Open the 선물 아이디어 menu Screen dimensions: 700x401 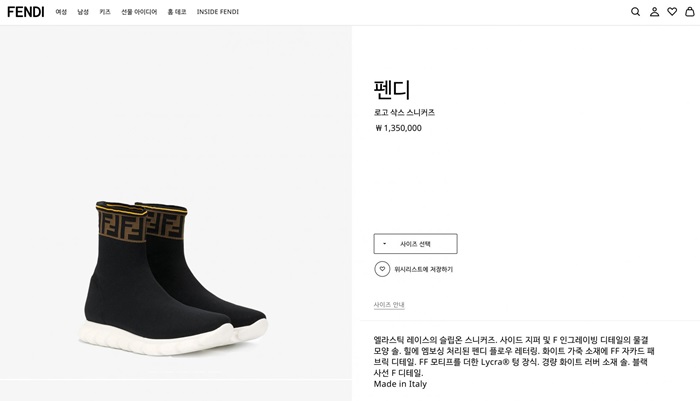pyautogui.click(x=139, y=12)
